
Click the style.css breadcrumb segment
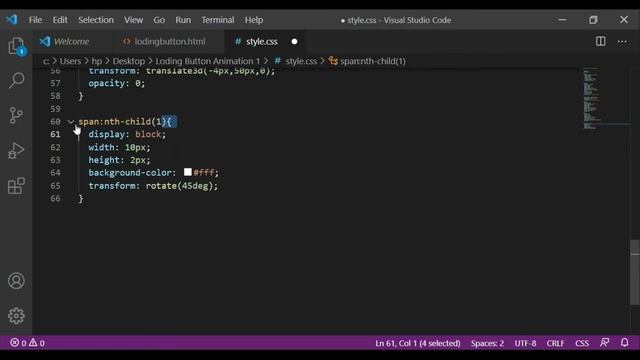[301, 61]
